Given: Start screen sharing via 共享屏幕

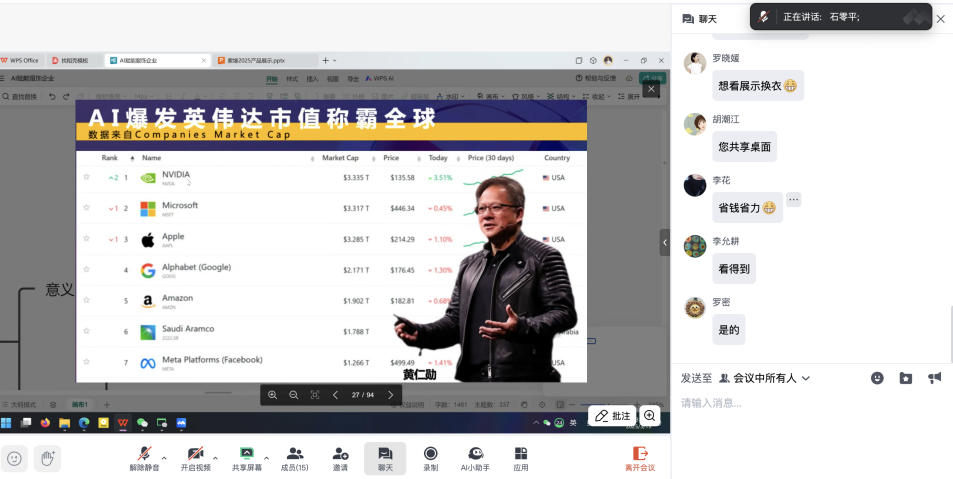Looking at the screenshot, I should pyautogui.click(x=247, y=458).
